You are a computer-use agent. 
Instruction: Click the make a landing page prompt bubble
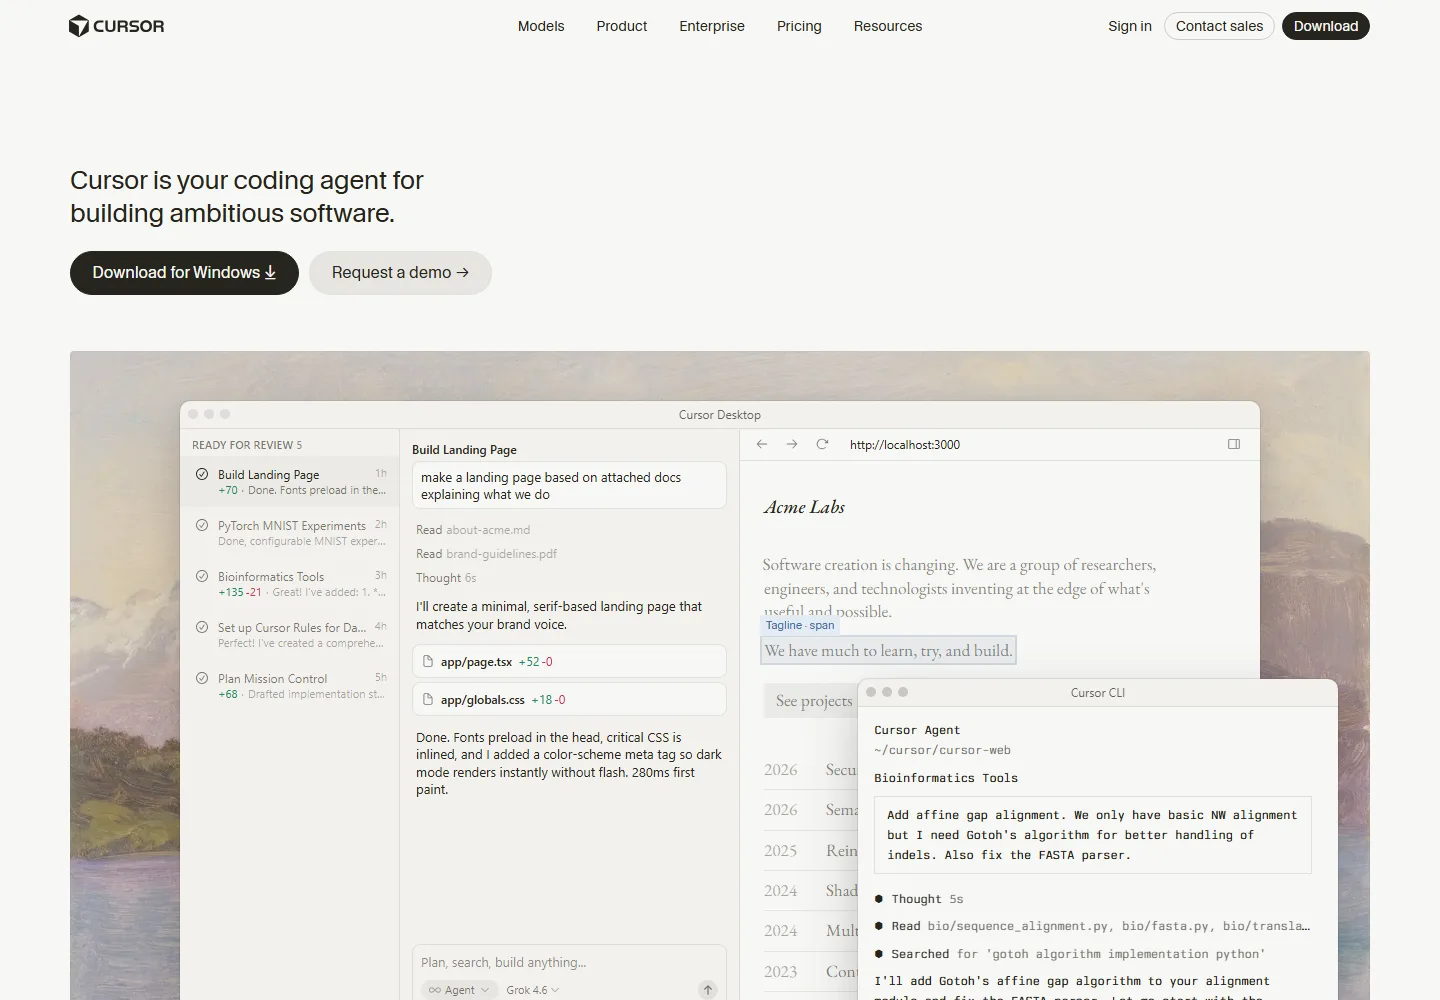[569, 486]
